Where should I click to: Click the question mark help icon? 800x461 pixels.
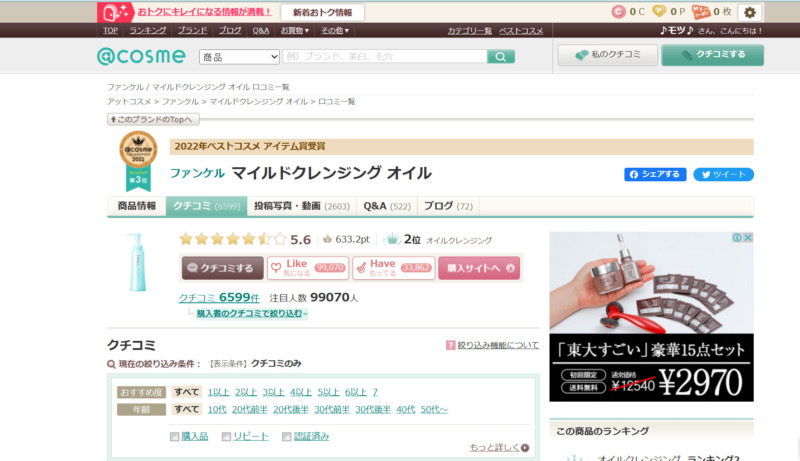(x=451, y=345)
